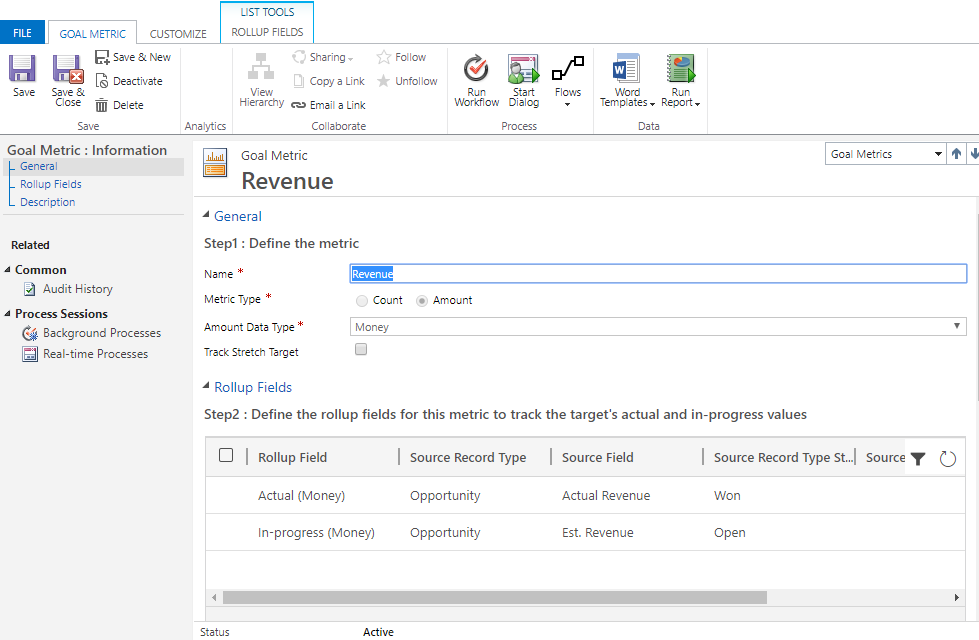Open the View Hierarchy tool
The height and width of the screenshot is (640, 979).
coord(261,80)
